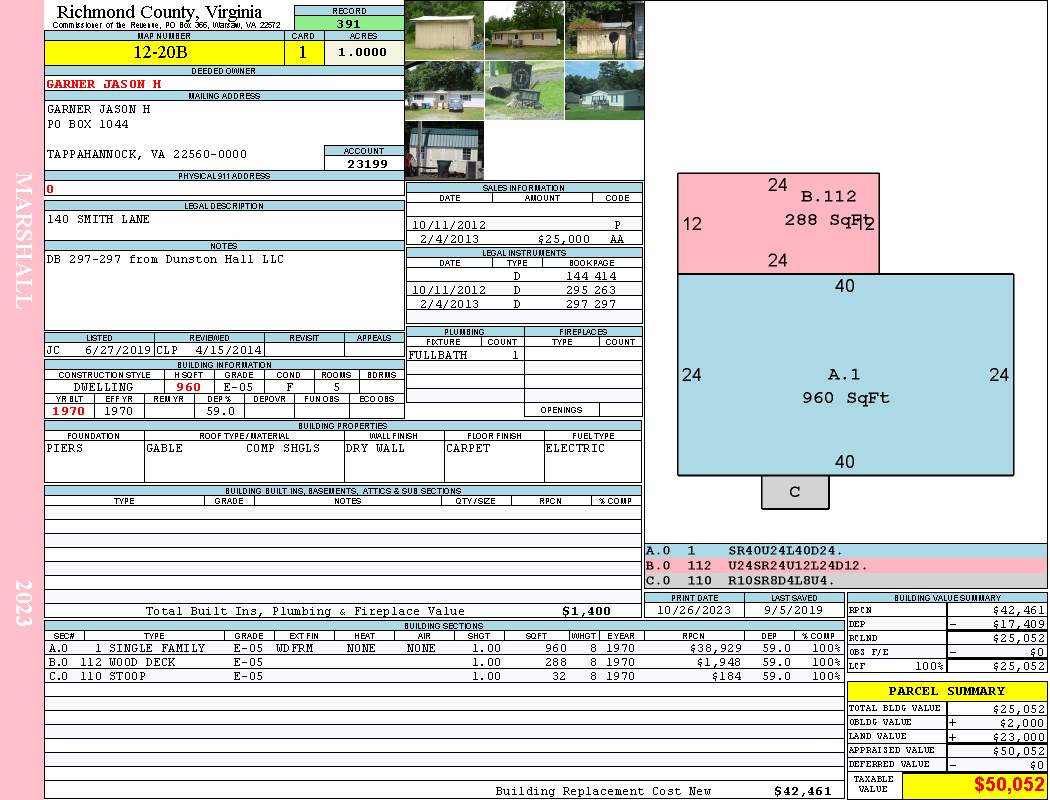Screen dimensions: 1050x800
Task: Click Building Replacement Cost New $42,461
Action: 802,791
